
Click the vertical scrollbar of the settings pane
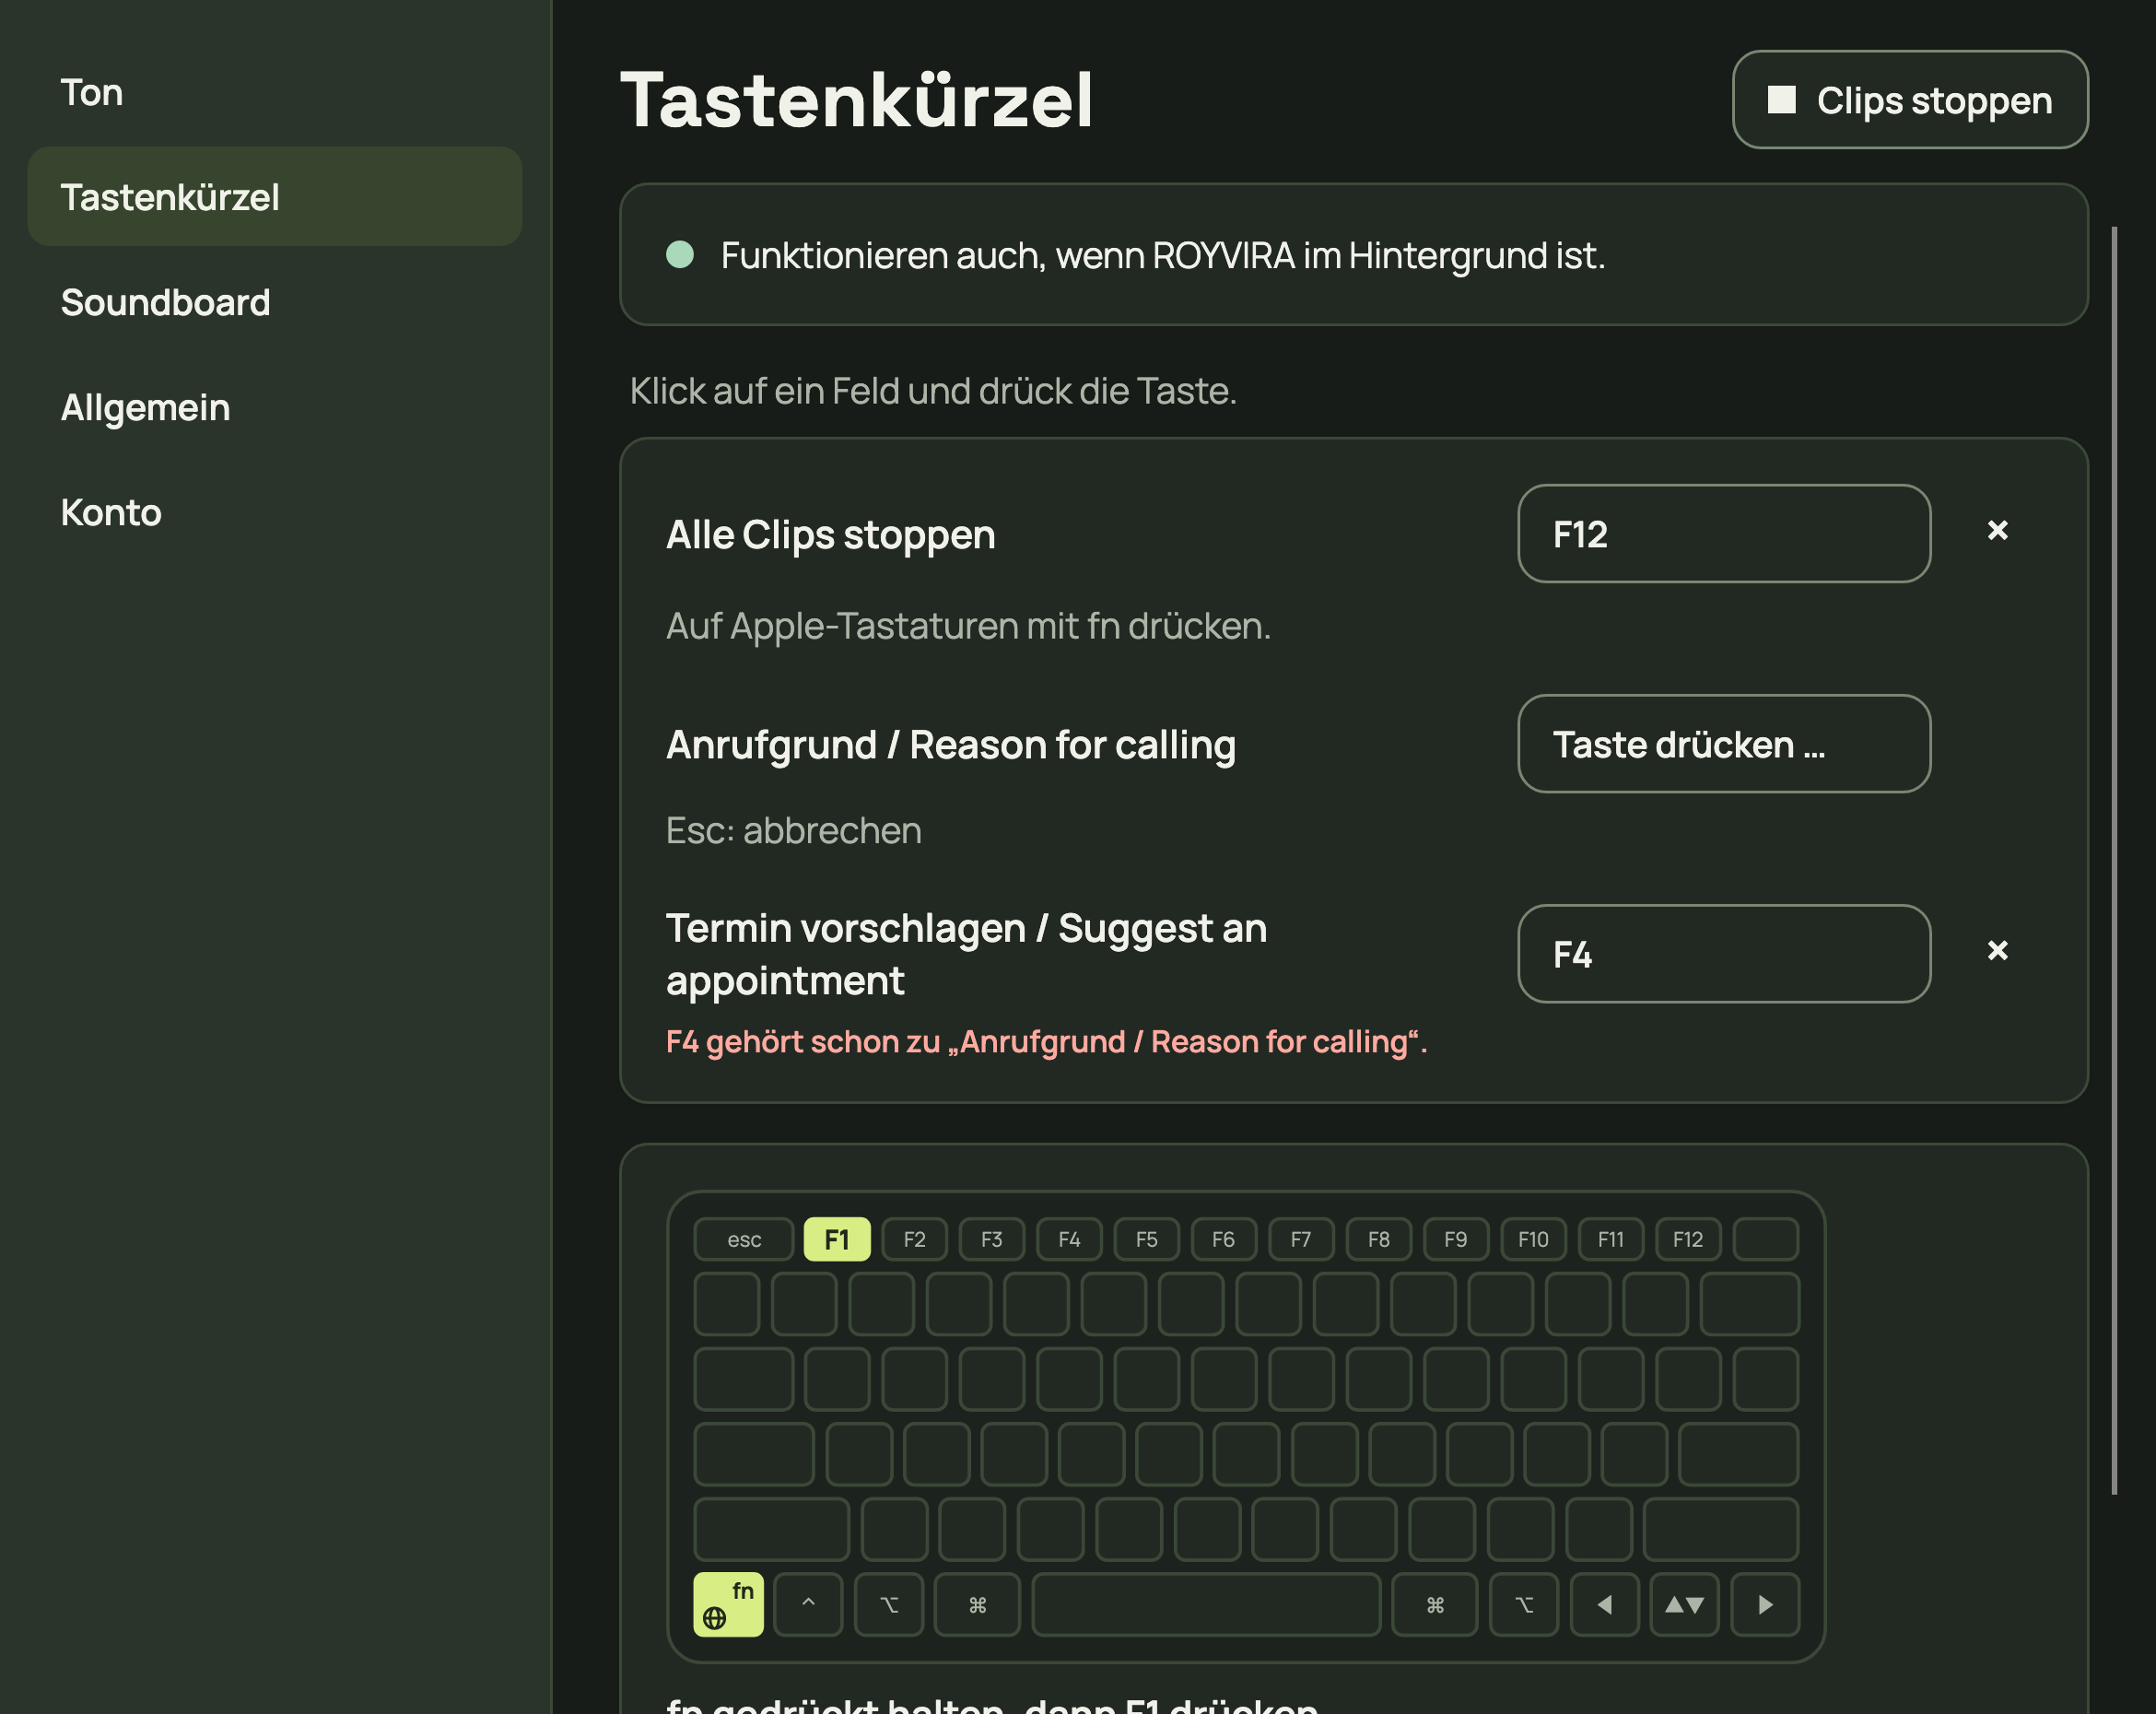(2114, 860)
